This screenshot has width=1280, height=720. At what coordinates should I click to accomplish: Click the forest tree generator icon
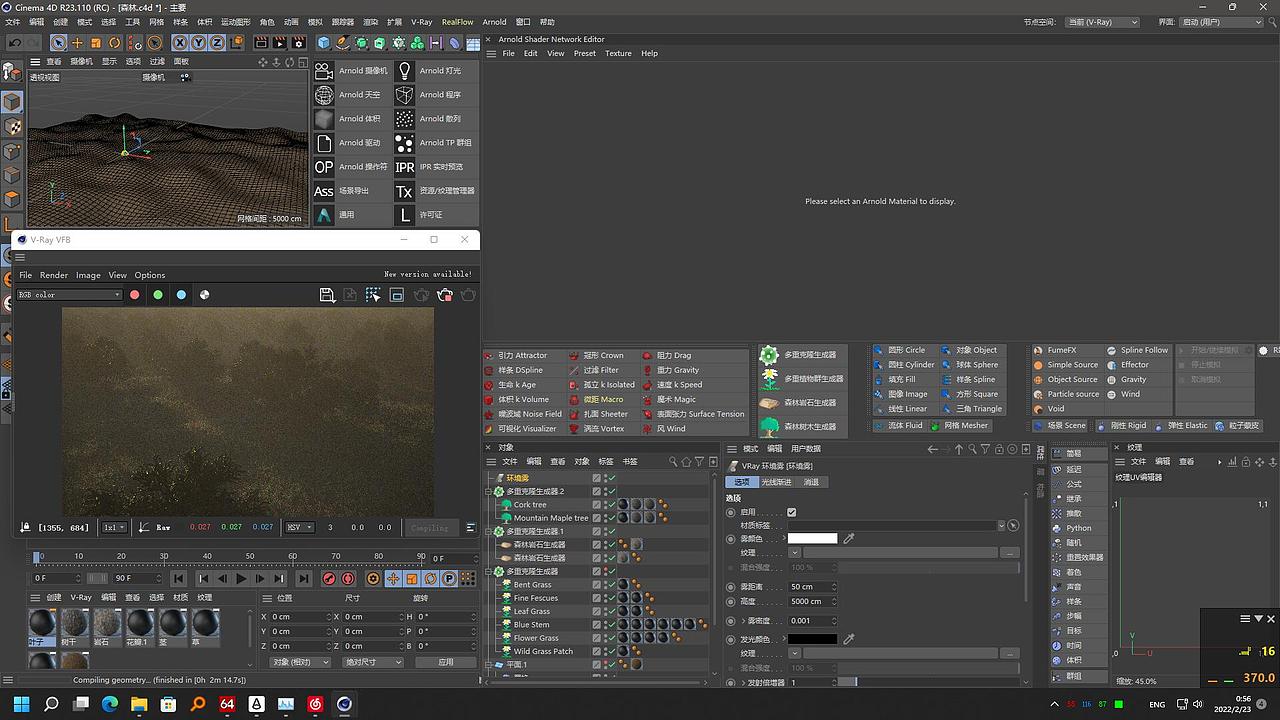pos(769,427)
